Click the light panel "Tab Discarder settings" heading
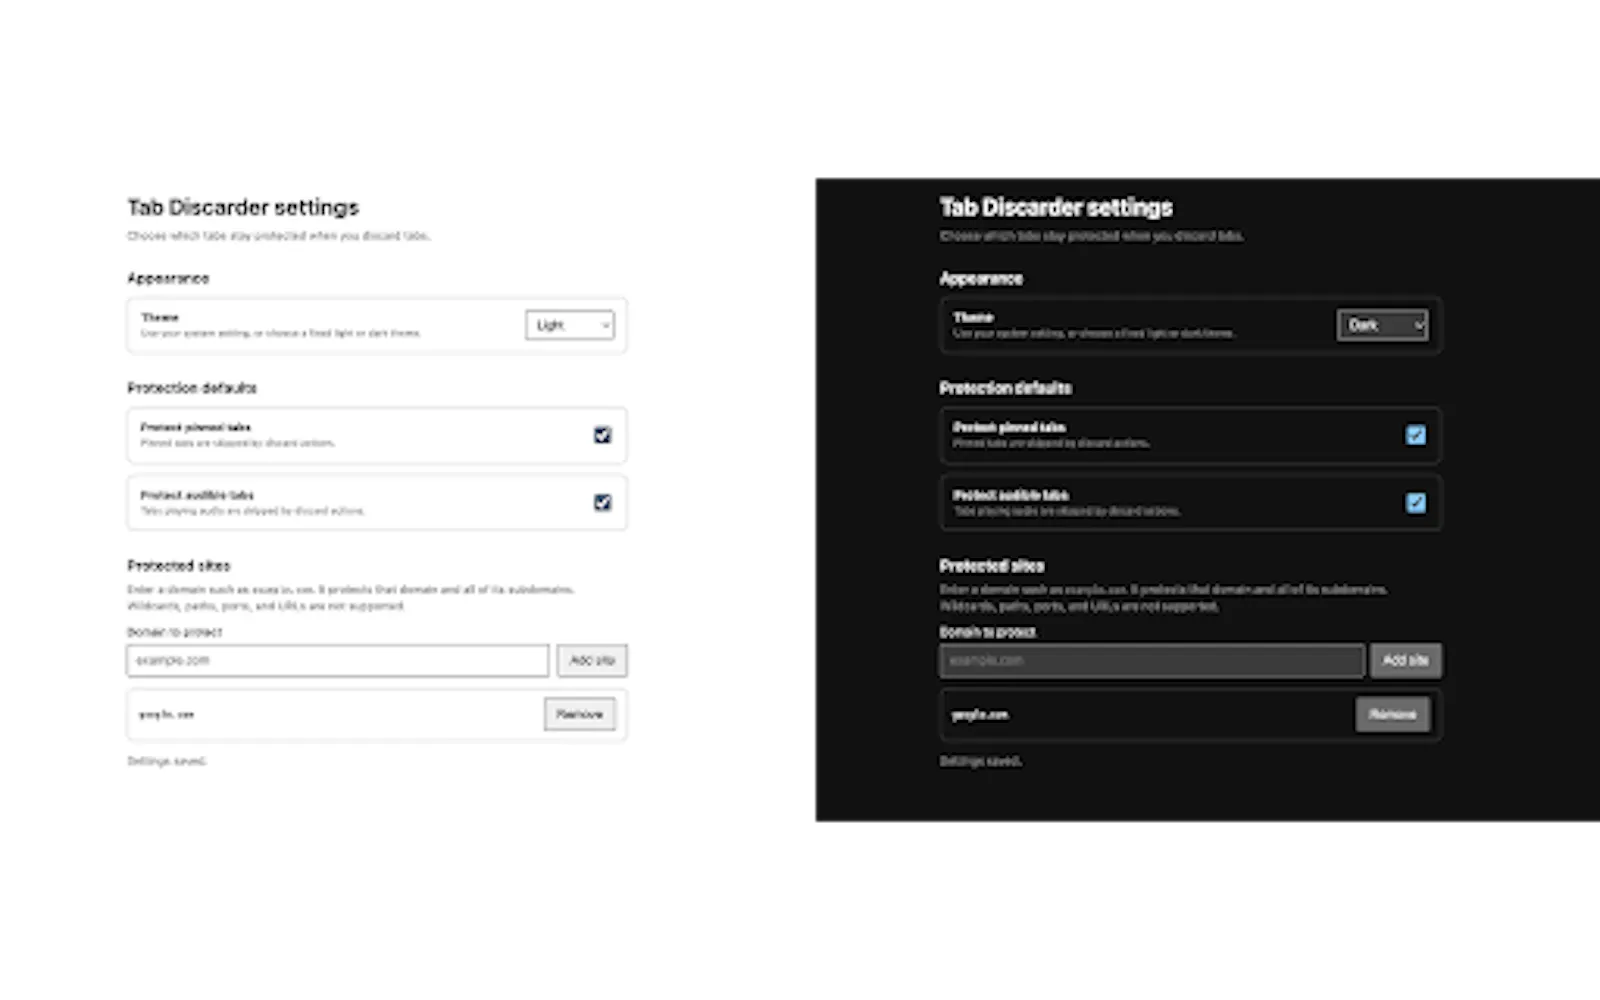The width and height of the screenshot is (1600, 1000). [x=243, y=208]
